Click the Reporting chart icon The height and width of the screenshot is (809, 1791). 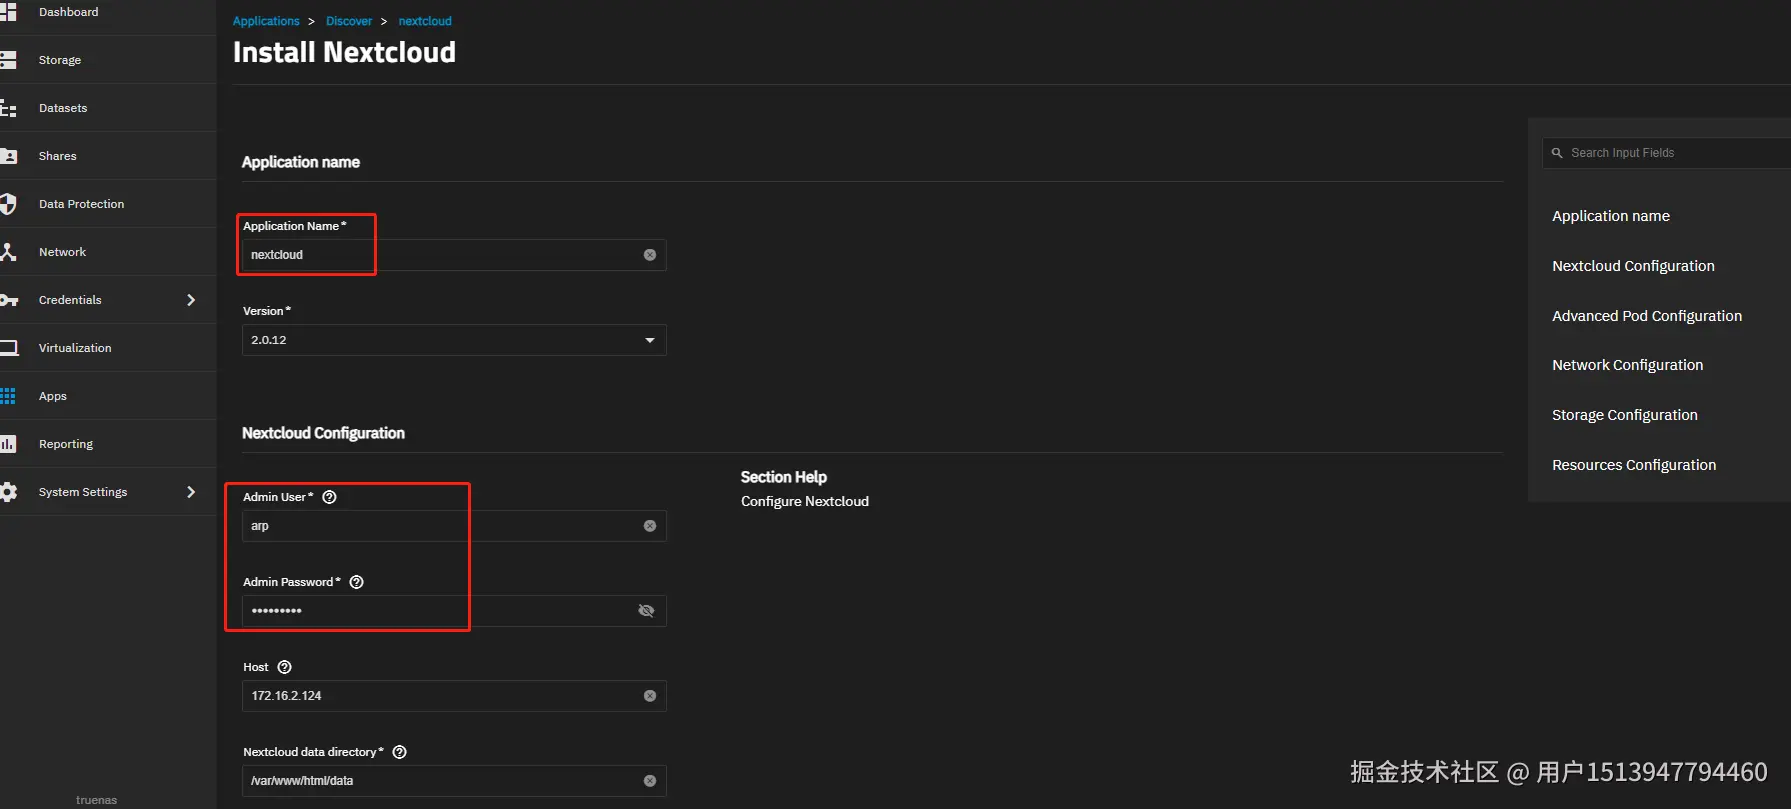pyautogui.click(x=8, y=444)
